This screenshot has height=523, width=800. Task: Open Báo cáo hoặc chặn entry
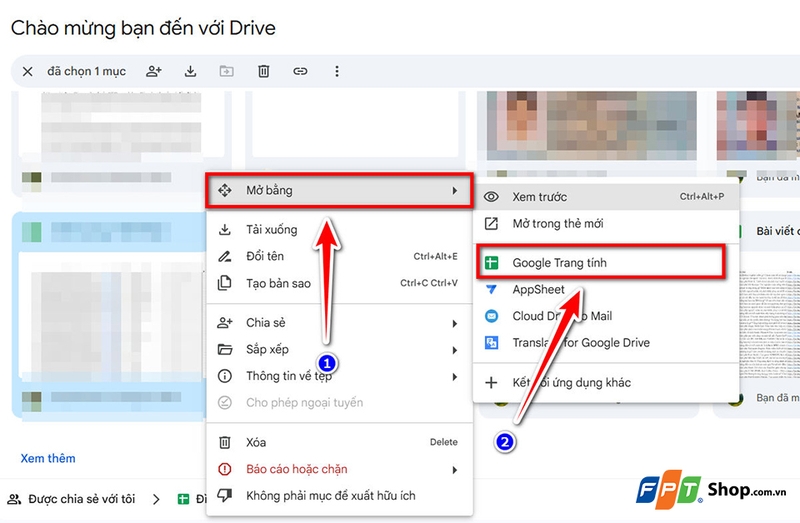click(339, 469)
